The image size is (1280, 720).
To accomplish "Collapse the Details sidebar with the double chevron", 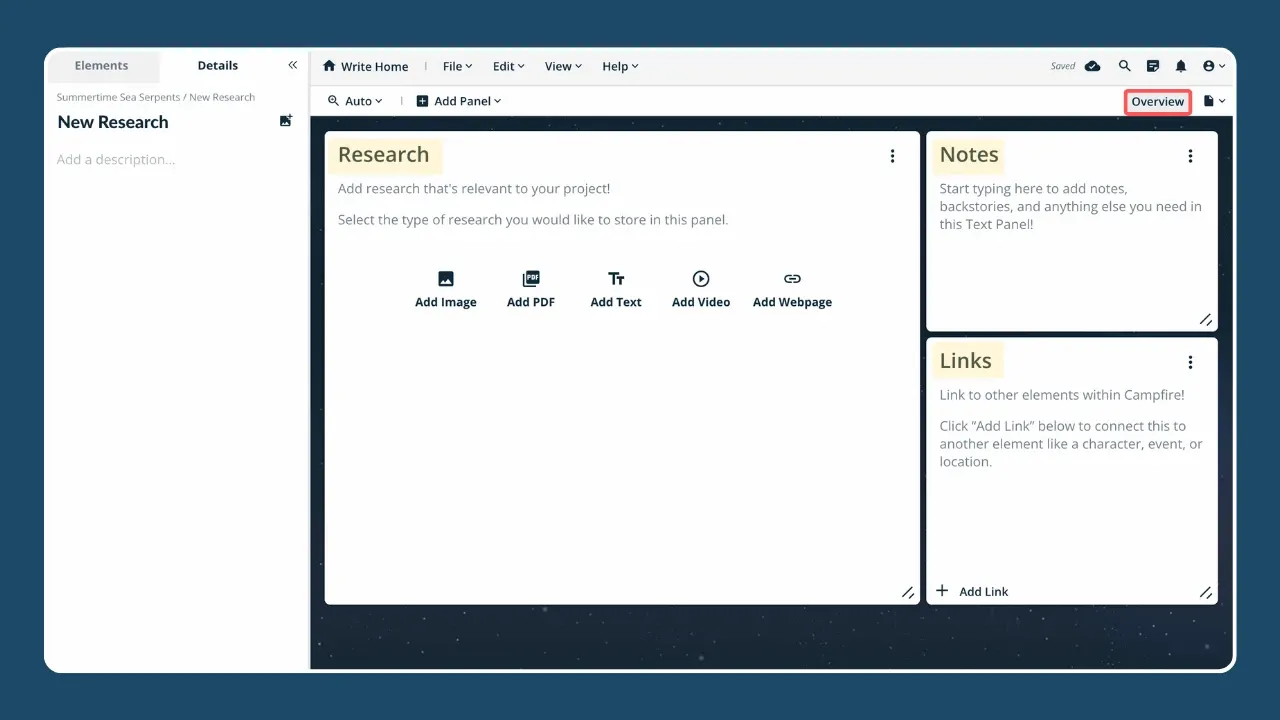I will coord(292,64).
